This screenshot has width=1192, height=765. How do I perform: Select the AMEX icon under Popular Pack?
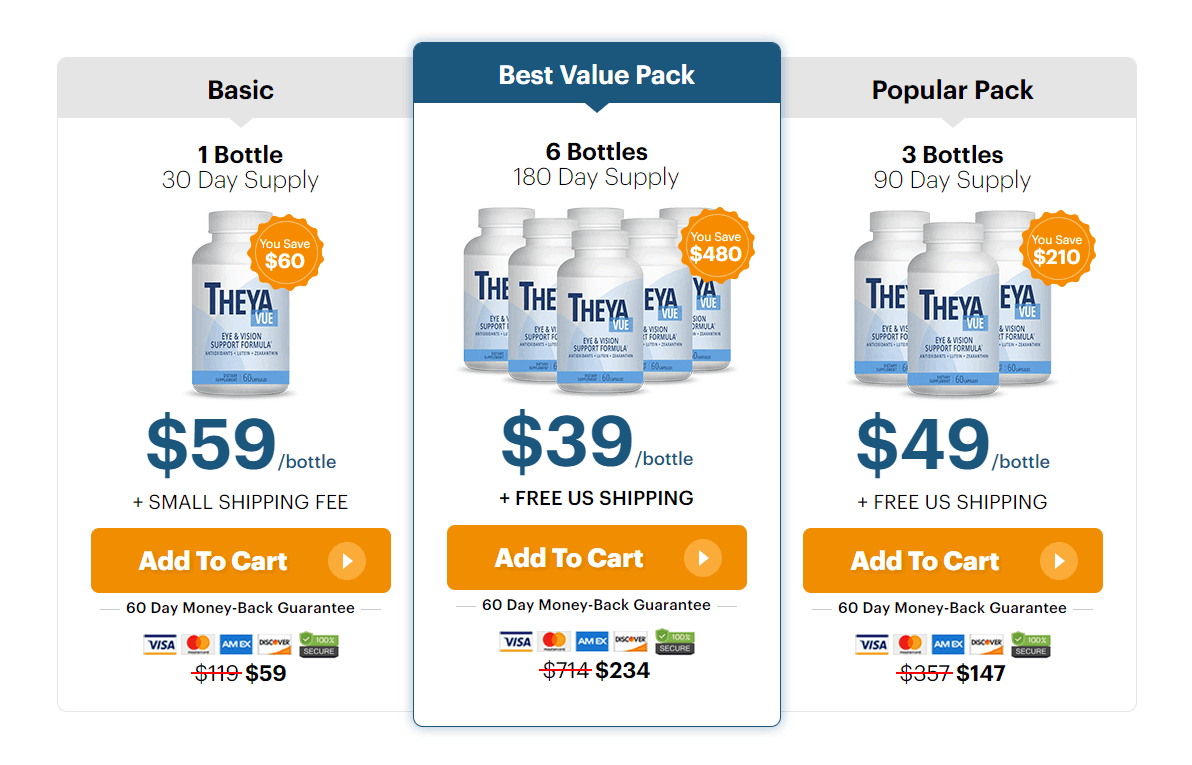point(947,646)
